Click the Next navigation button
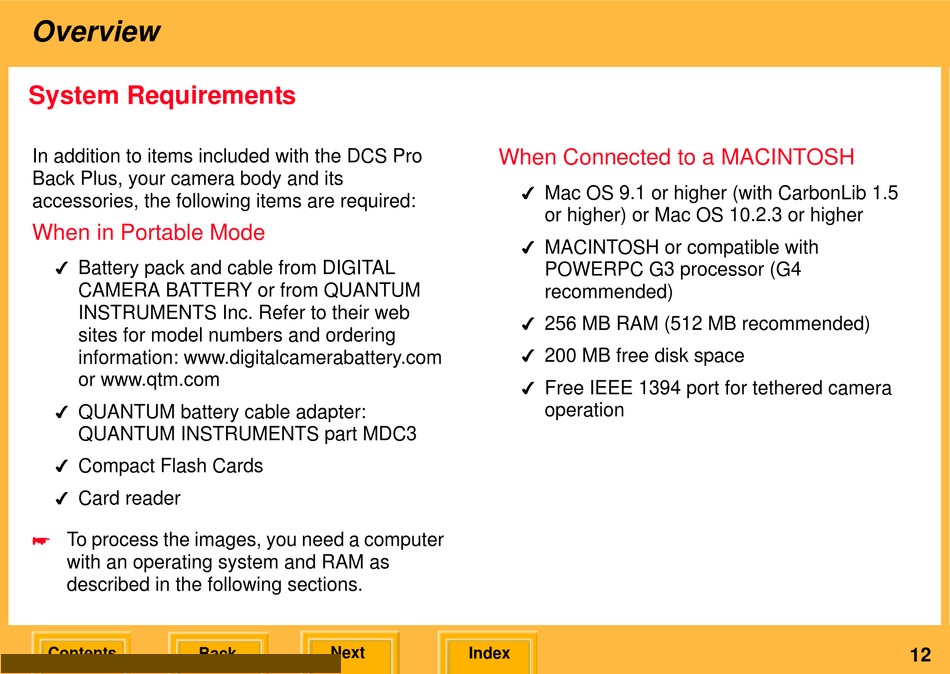Image resolution: width=950 pixels, height=674 pixels. point(348,652)
